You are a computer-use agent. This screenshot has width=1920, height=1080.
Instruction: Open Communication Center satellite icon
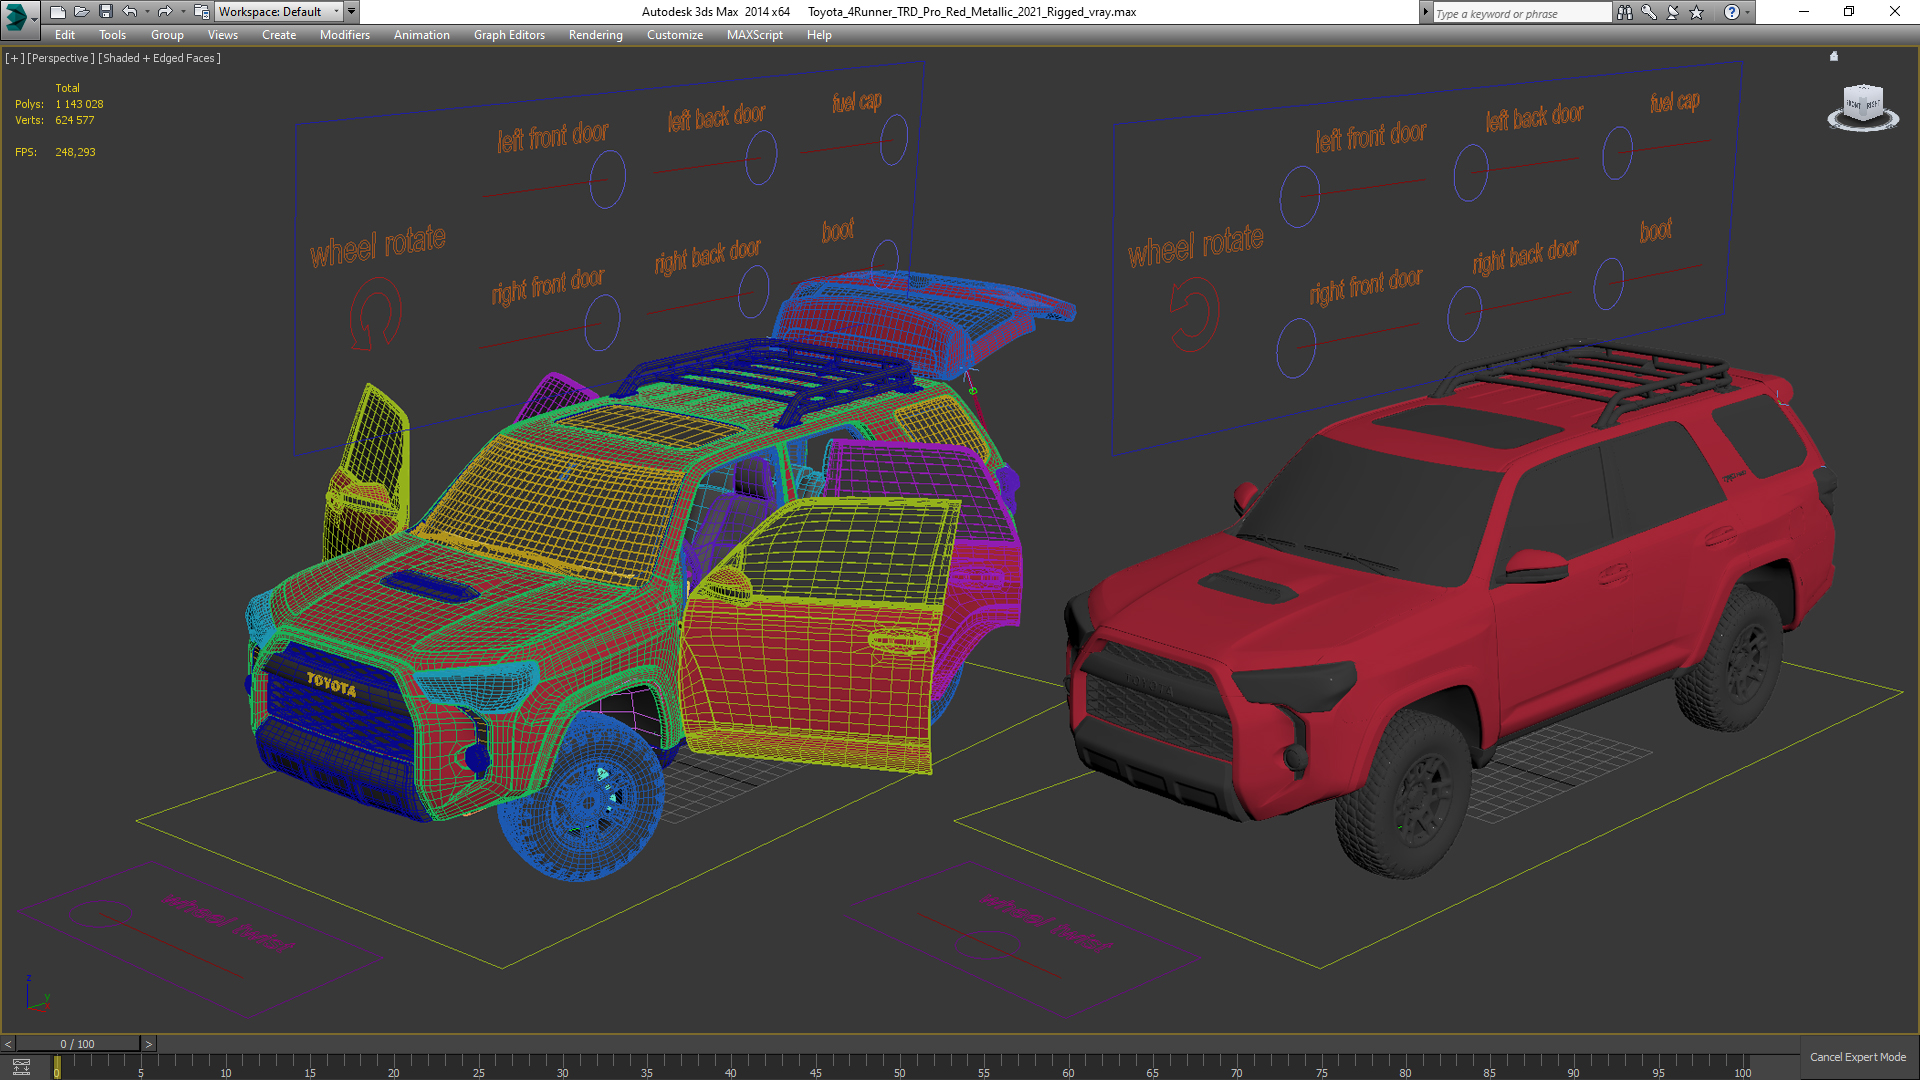(1672, 12)
